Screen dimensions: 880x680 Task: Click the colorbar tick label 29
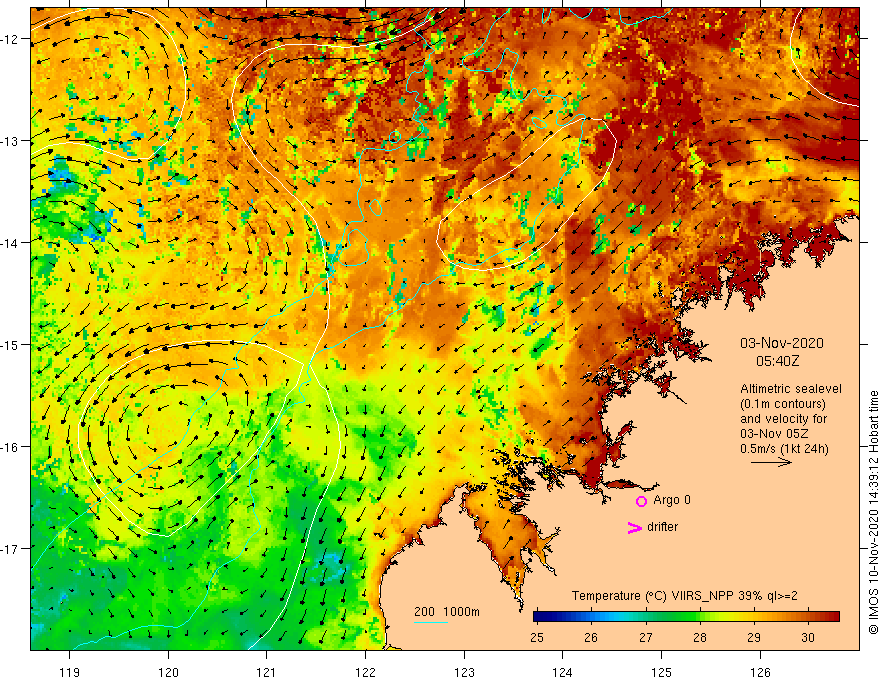tap(754, 637)
